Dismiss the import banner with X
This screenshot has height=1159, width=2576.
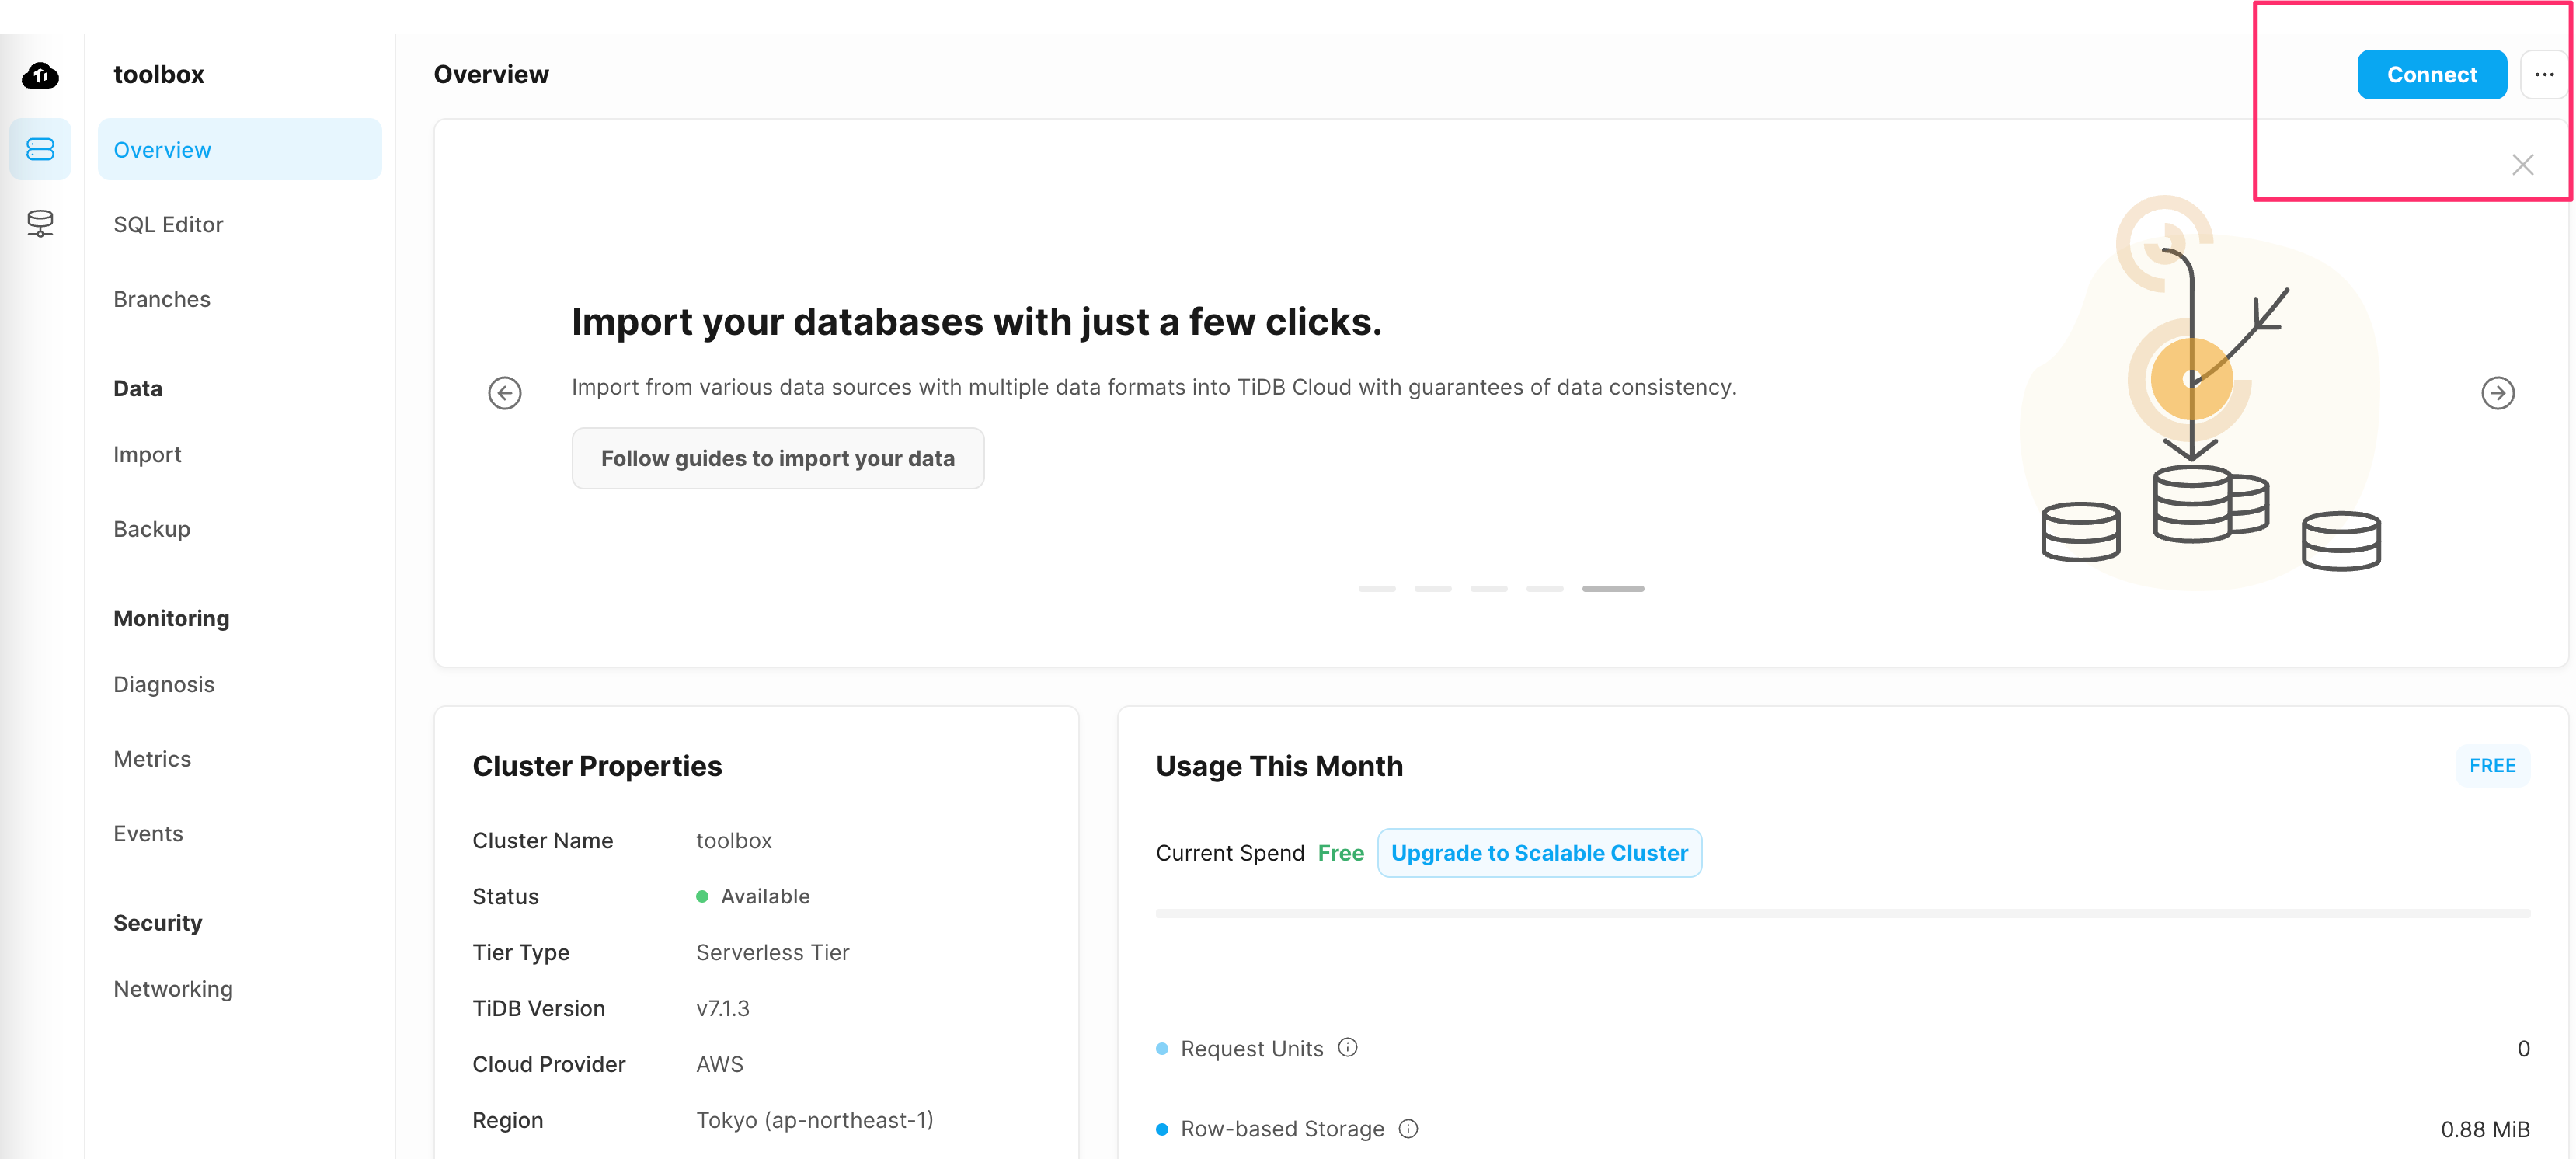coord(2522,165)
